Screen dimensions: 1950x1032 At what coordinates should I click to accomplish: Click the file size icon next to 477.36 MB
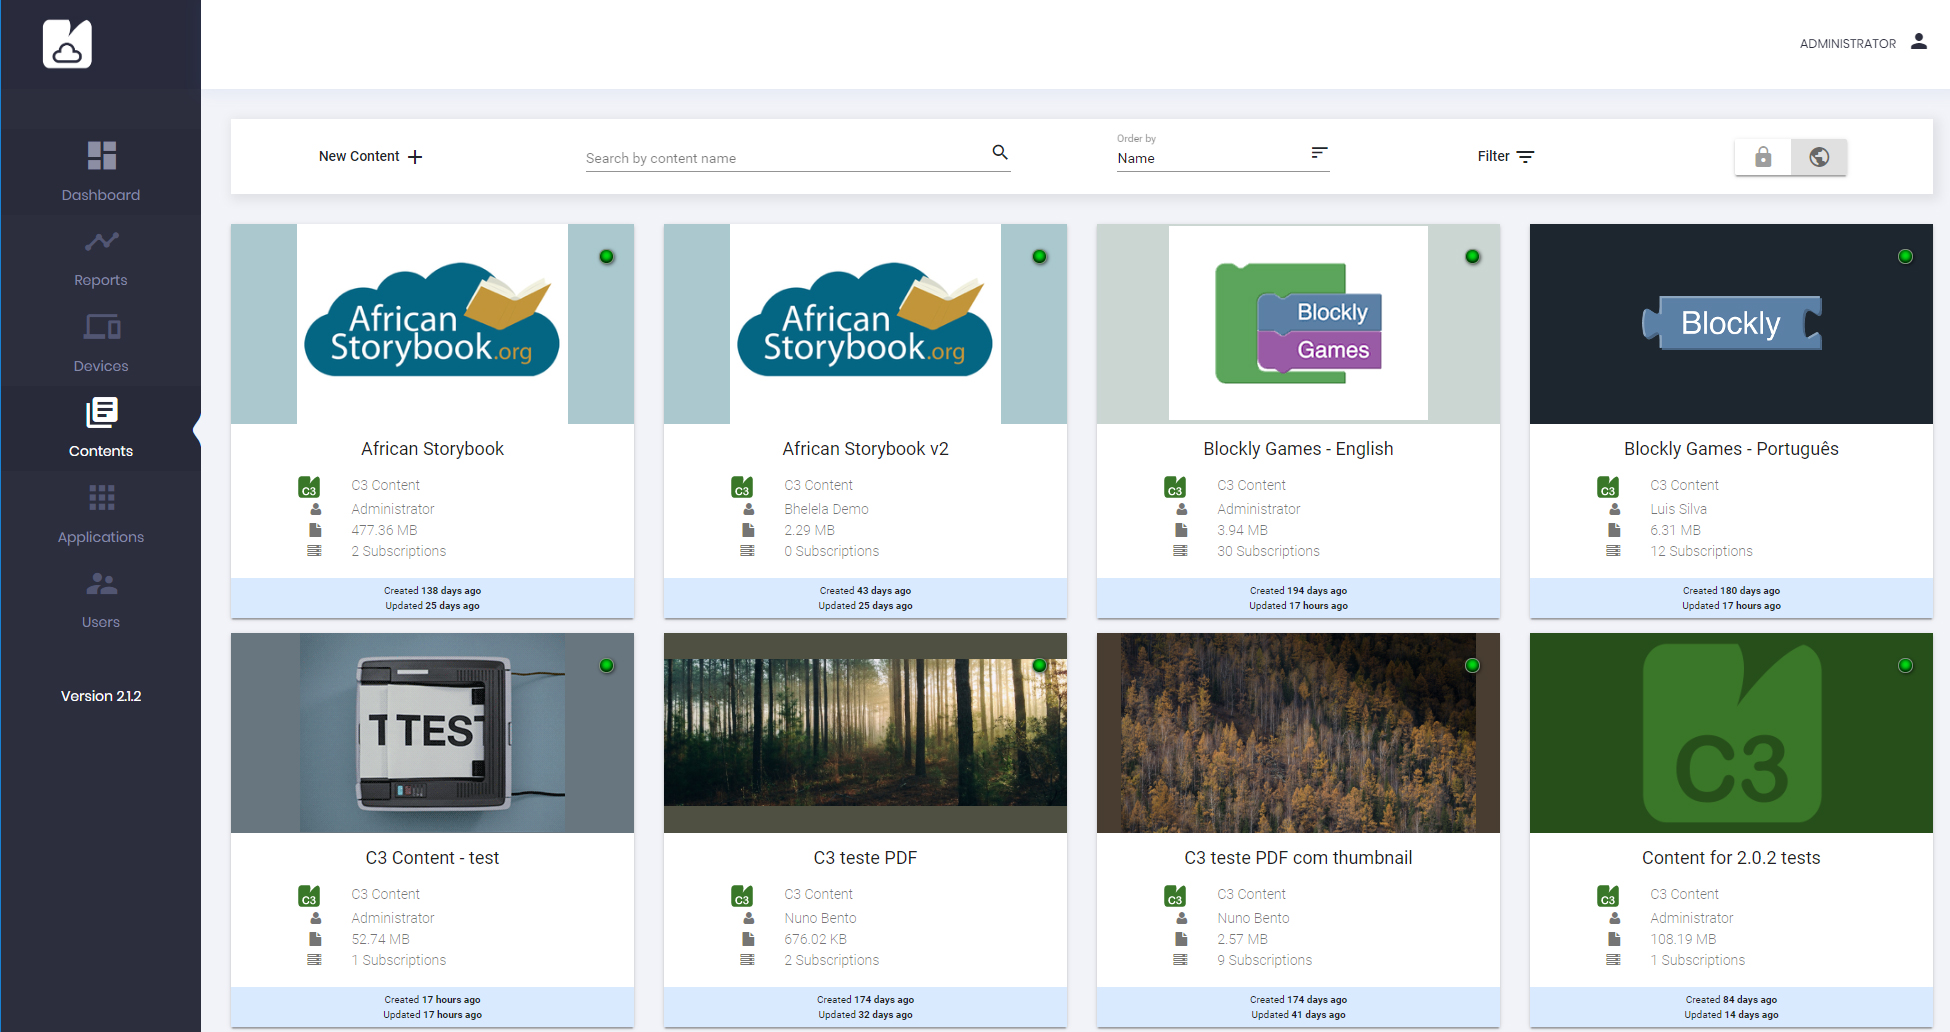[315, 530]
